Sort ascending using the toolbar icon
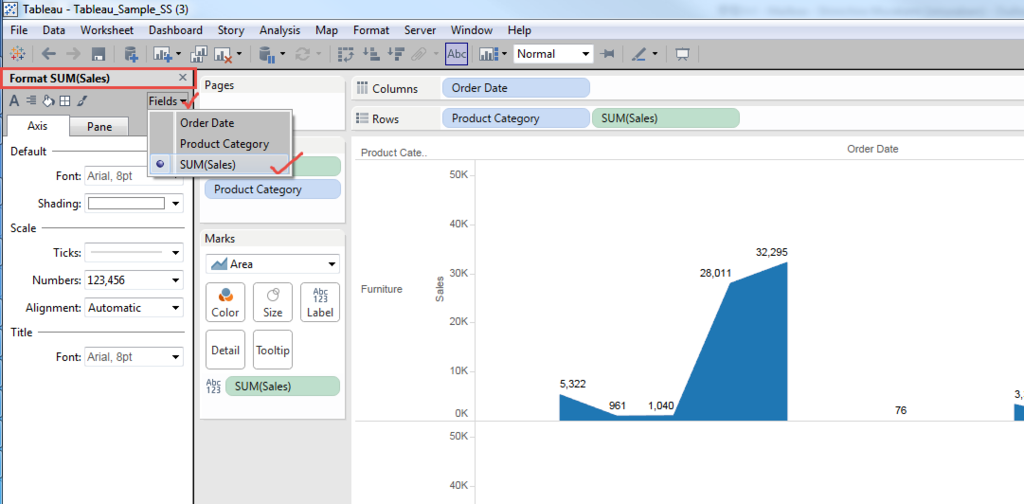Image resolution: width=1024 pixels, height=504 pixels. 371,55
